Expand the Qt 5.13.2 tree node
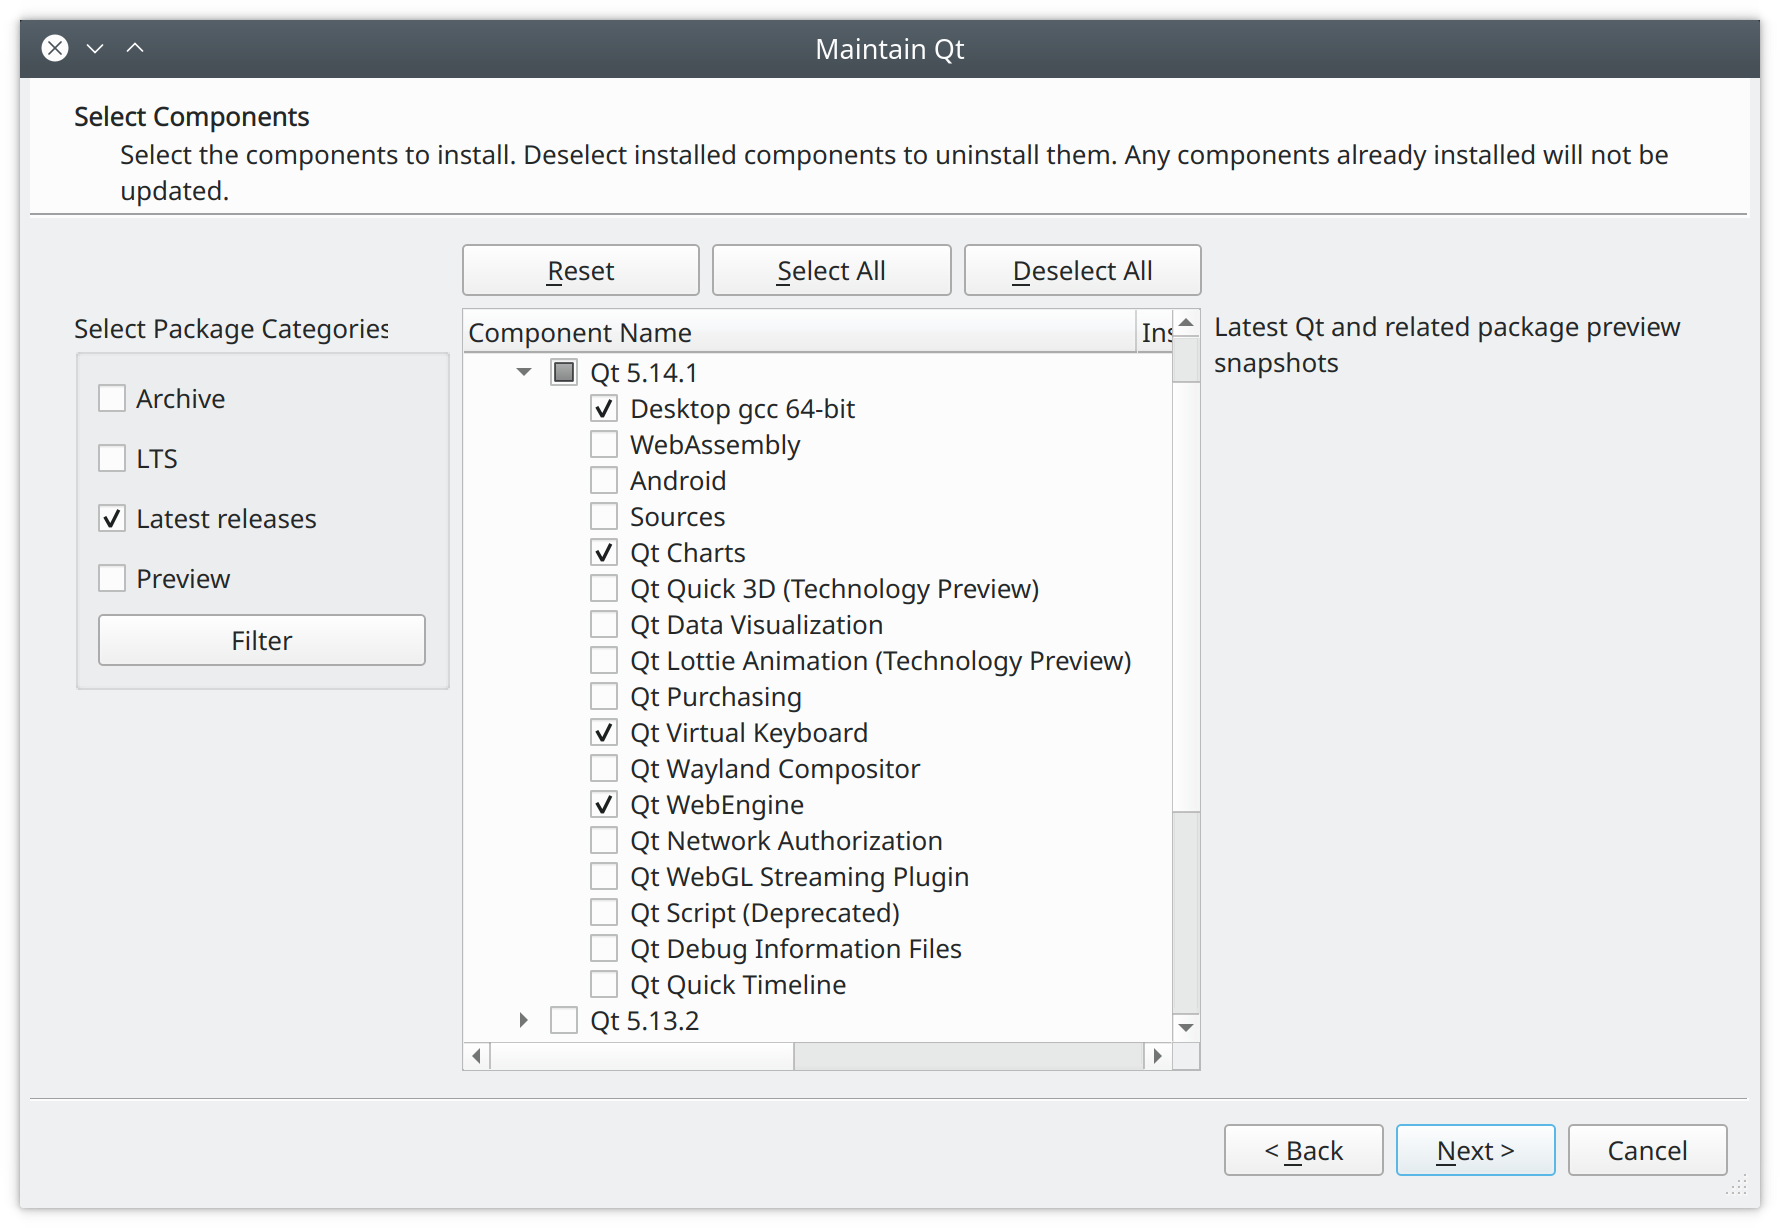 coord(524,1020)
